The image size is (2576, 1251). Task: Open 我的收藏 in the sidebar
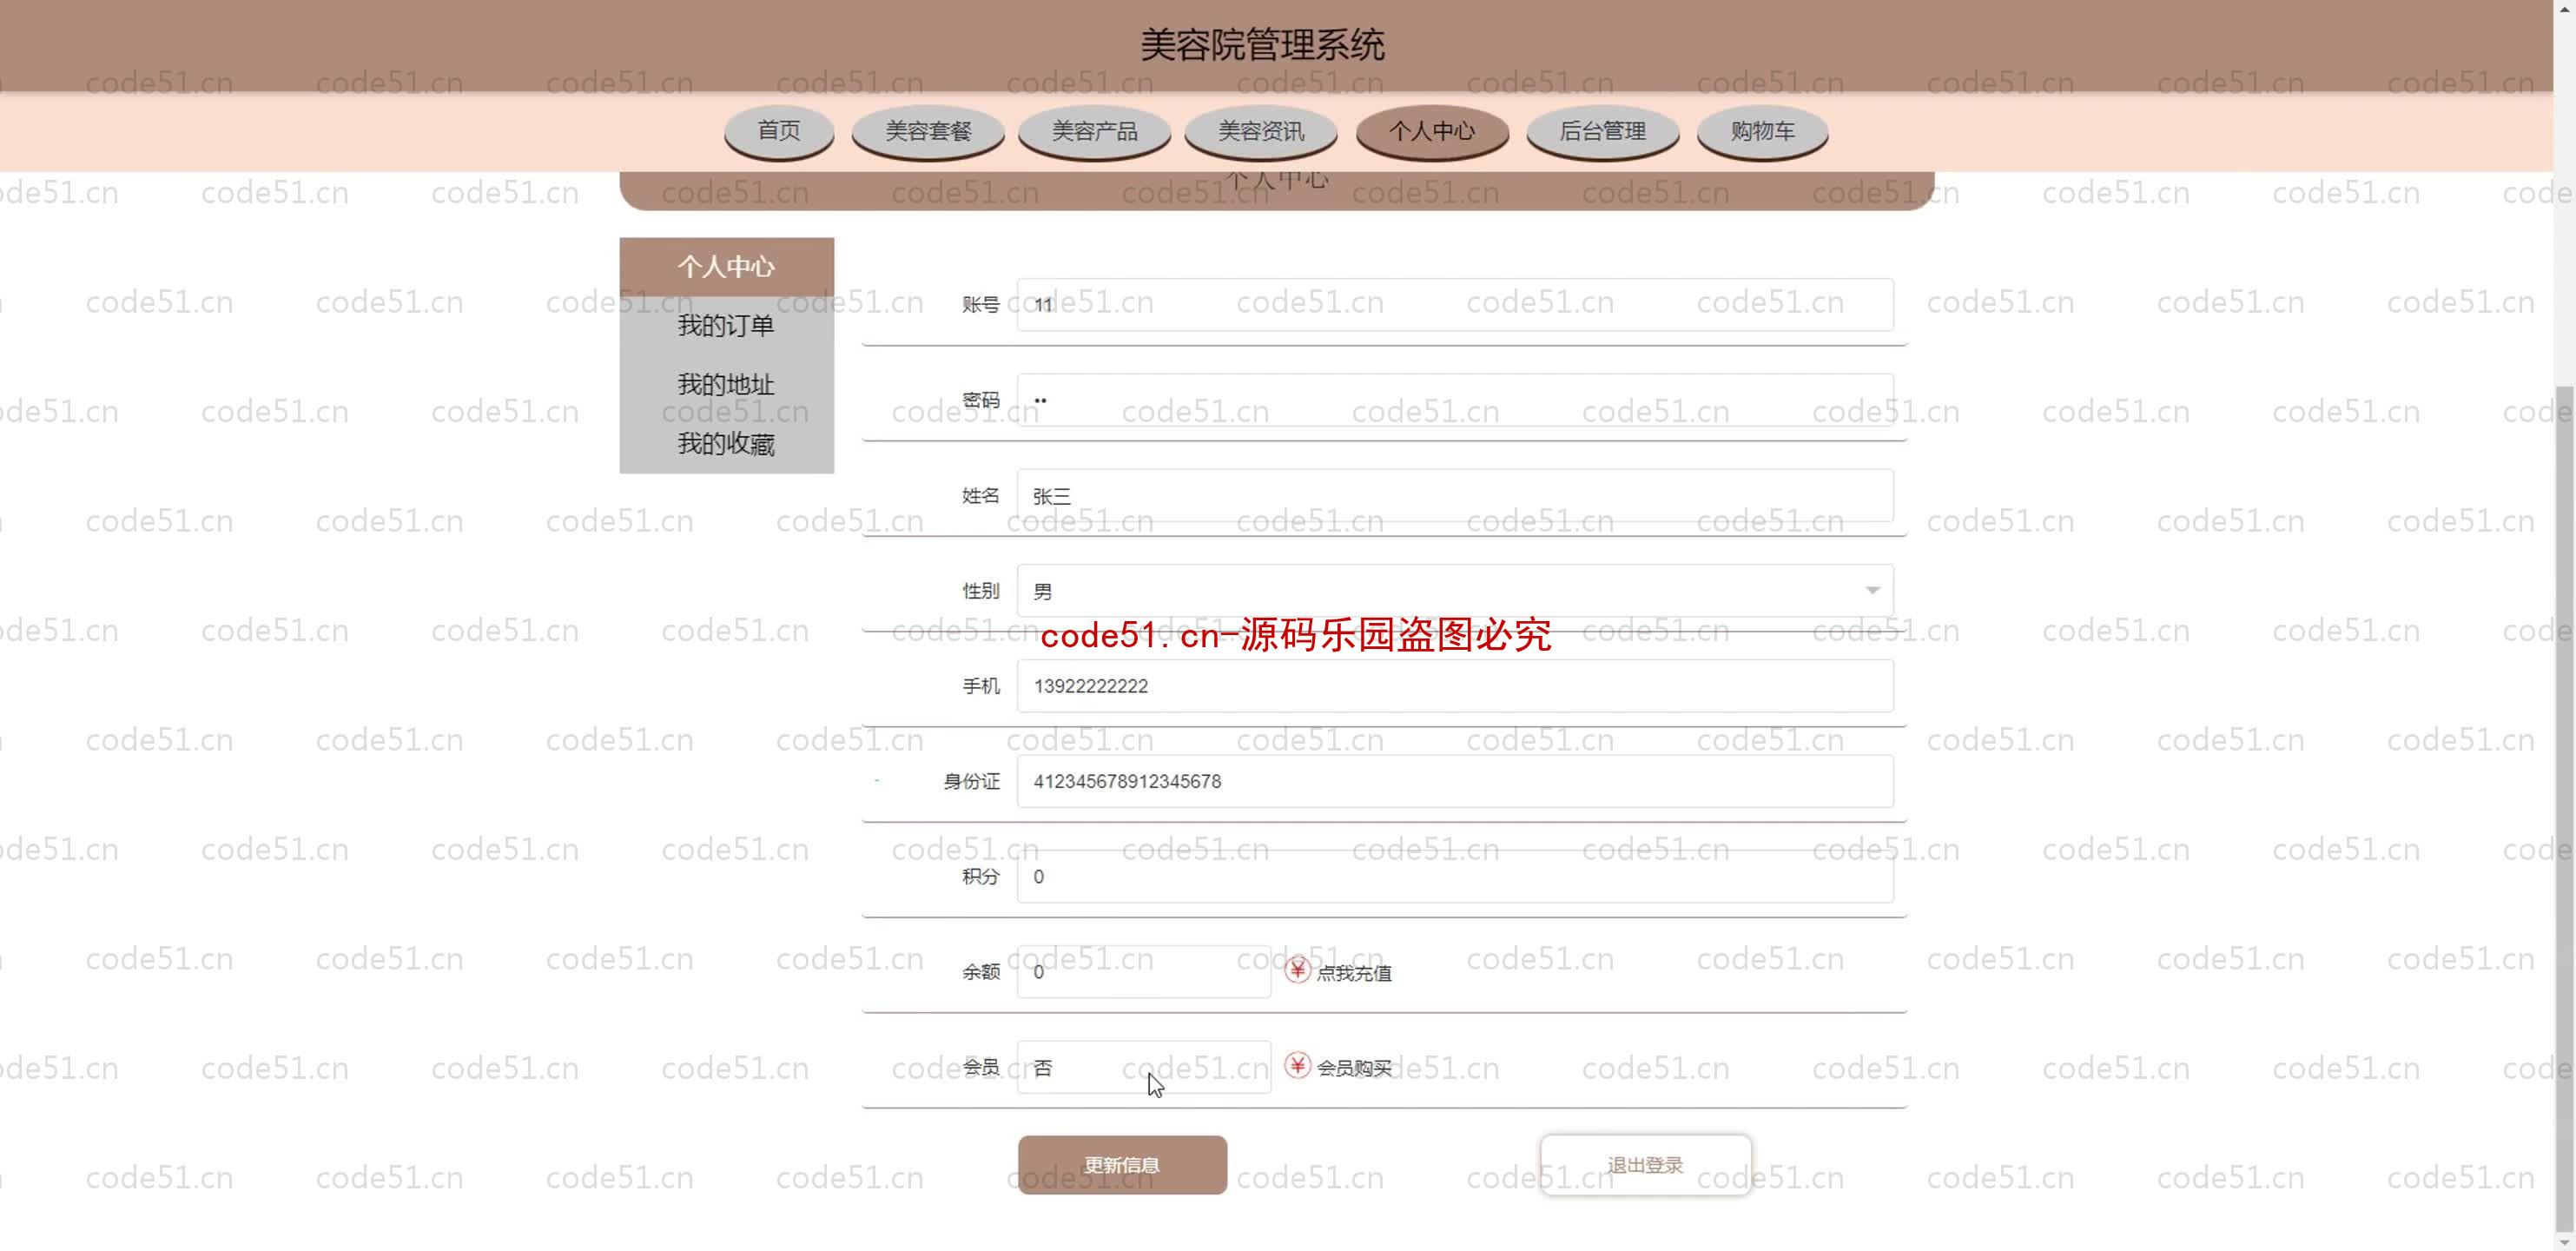727,443
